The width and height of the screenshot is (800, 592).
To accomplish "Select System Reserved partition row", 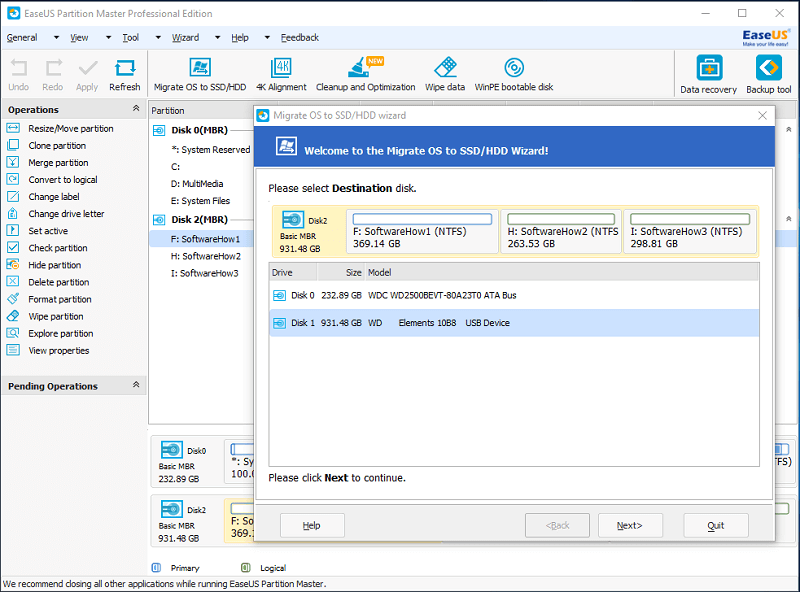I will (x=210, y=150).
